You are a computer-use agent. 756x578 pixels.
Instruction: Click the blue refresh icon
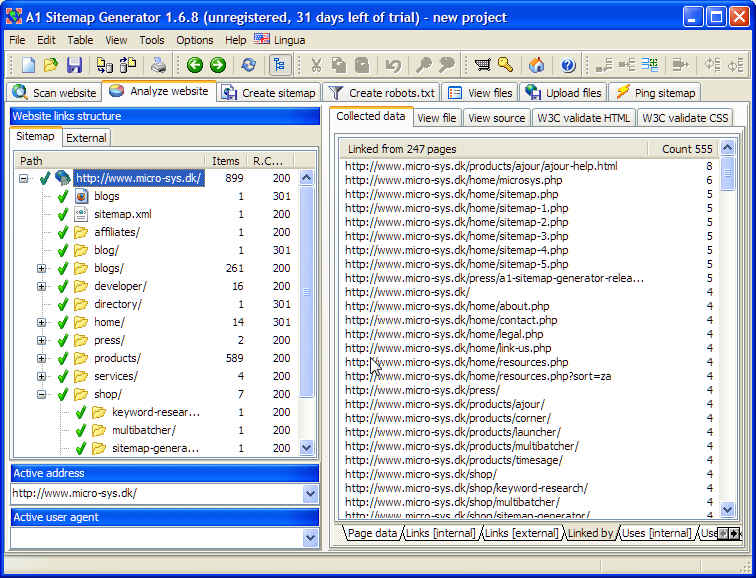click(249, 65)
